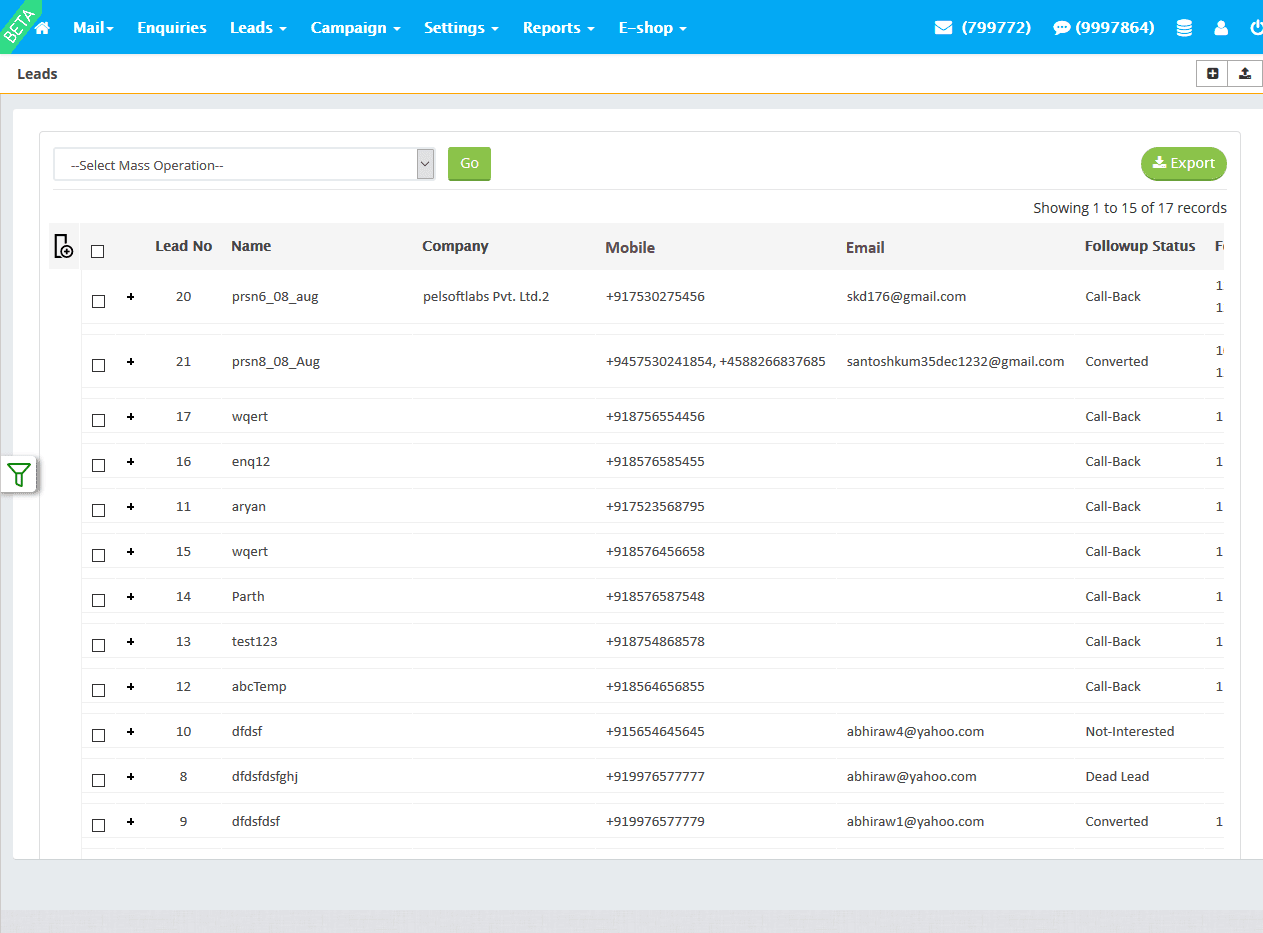The width and height of the screenshot is (1263, 933).
Task: Sort by the Lead No column header
Action: 183,246
